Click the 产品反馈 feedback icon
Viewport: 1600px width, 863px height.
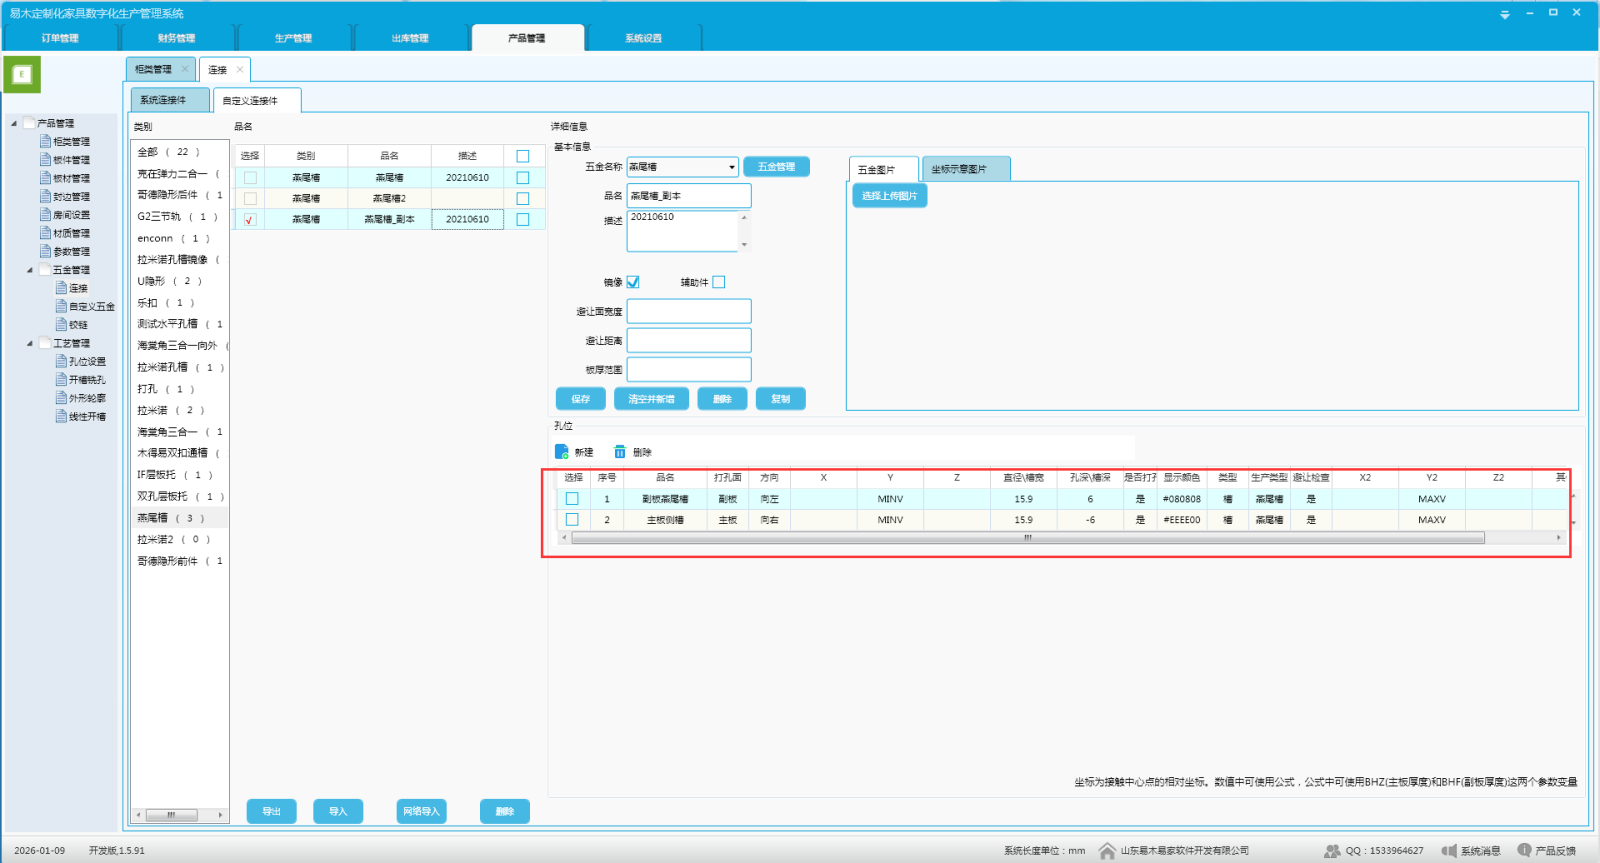click(x=1524, y=850)
